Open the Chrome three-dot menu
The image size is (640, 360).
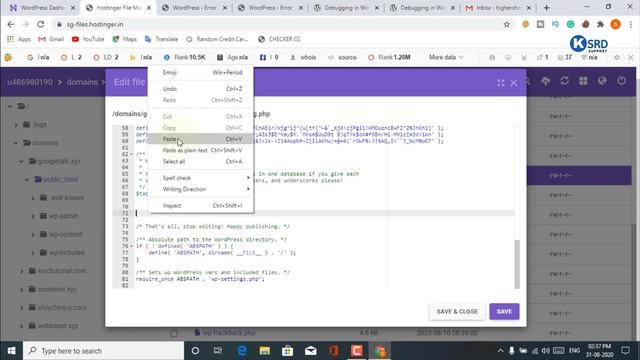click(x=631, y=24)
